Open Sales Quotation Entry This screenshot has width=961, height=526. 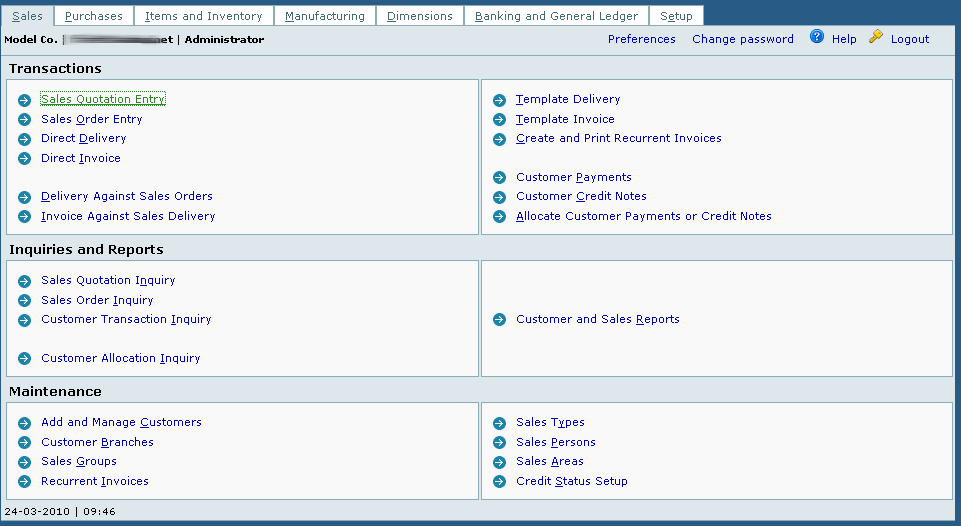pyautogui.click(x=103, y=99)
